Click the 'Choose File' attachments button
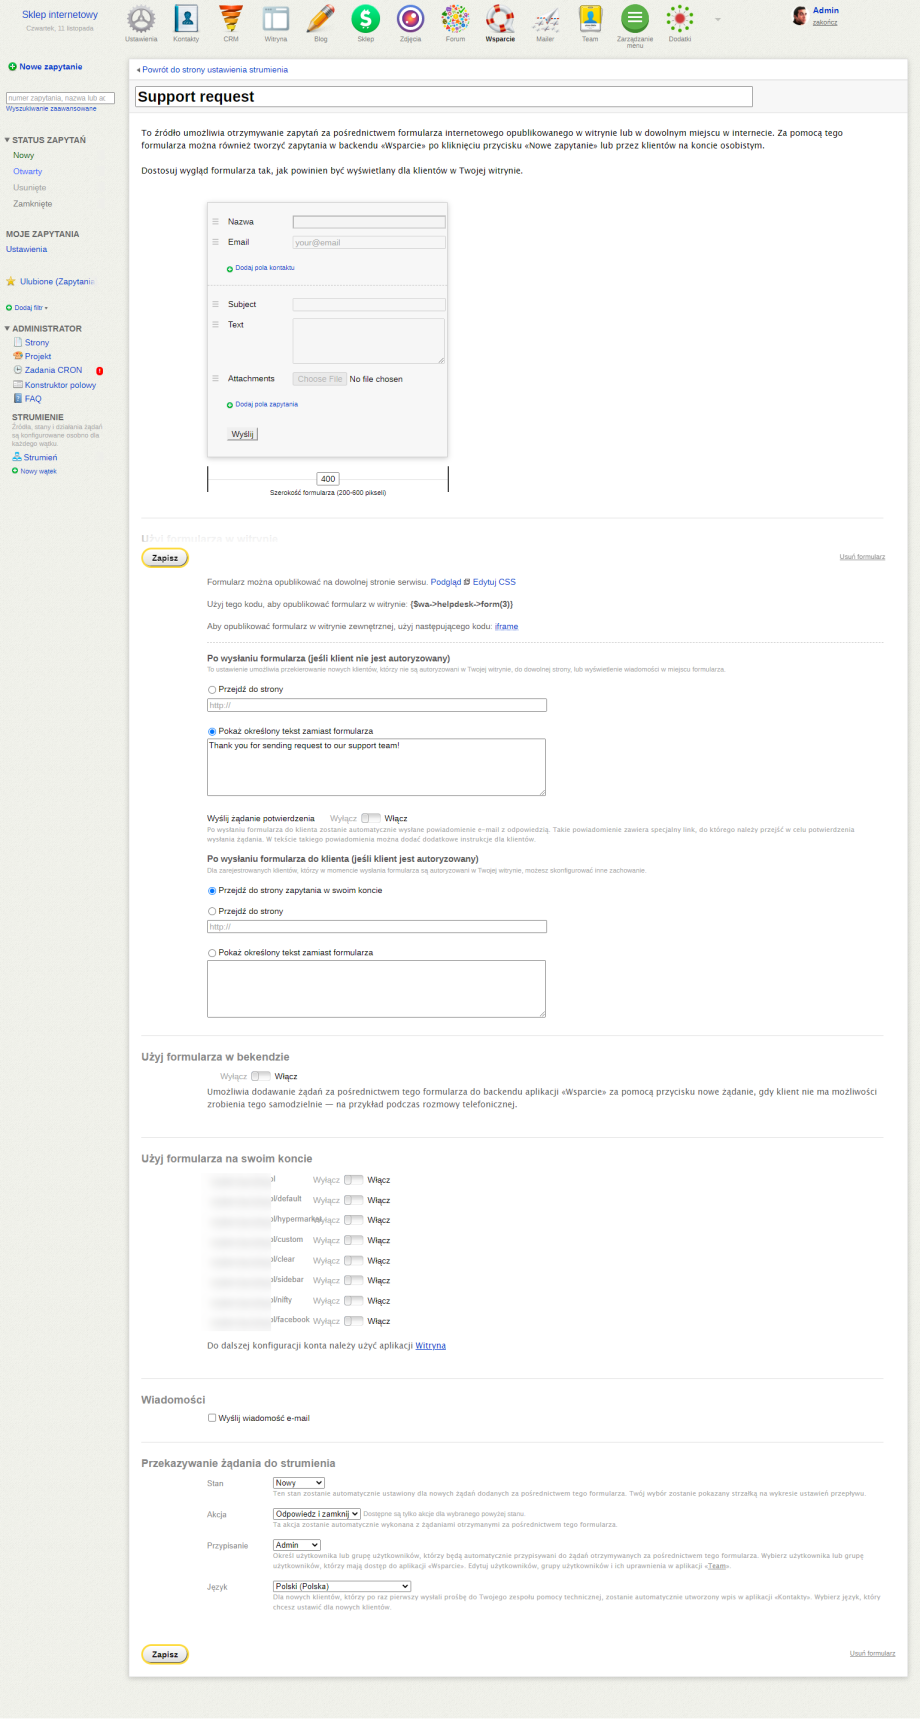920x1719 pixels. point(320,379)
